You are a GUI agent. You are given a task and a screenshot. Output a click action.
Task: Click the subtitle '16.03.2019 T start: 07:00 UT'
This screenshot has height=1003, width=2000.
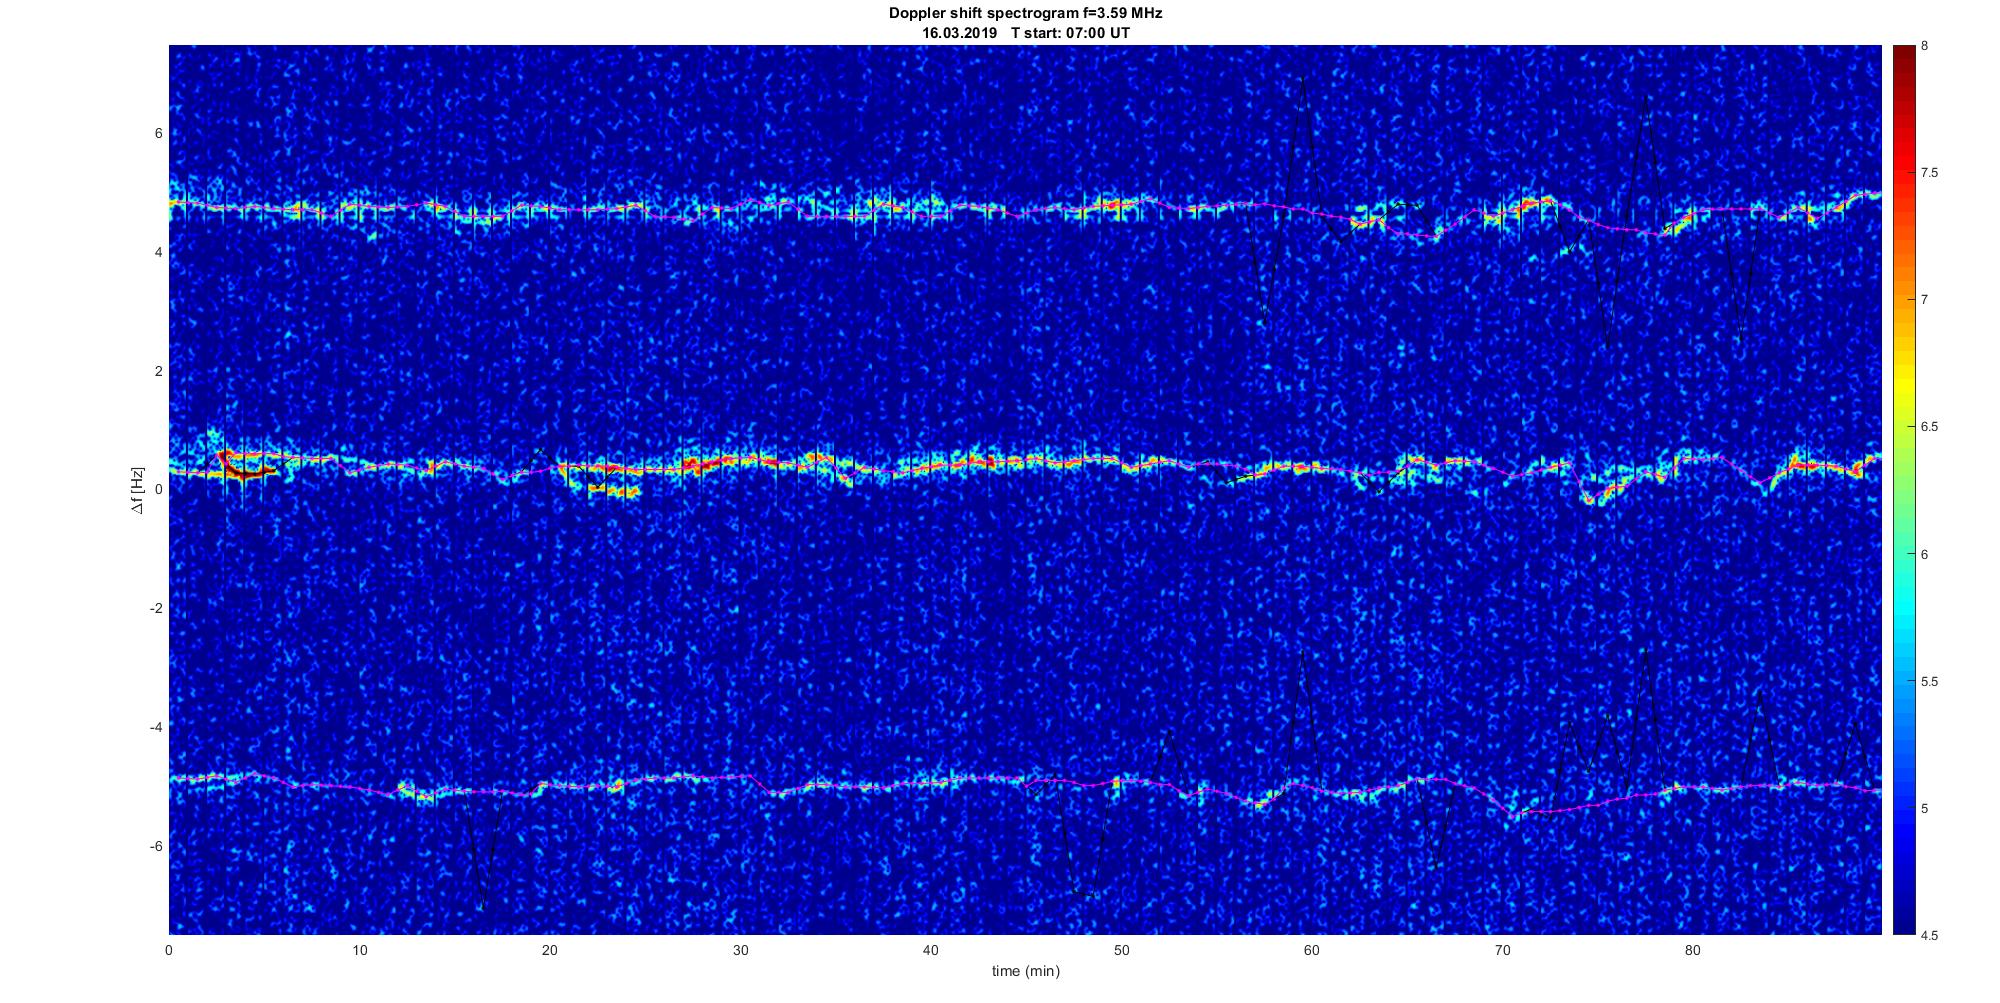[1025, 33]
